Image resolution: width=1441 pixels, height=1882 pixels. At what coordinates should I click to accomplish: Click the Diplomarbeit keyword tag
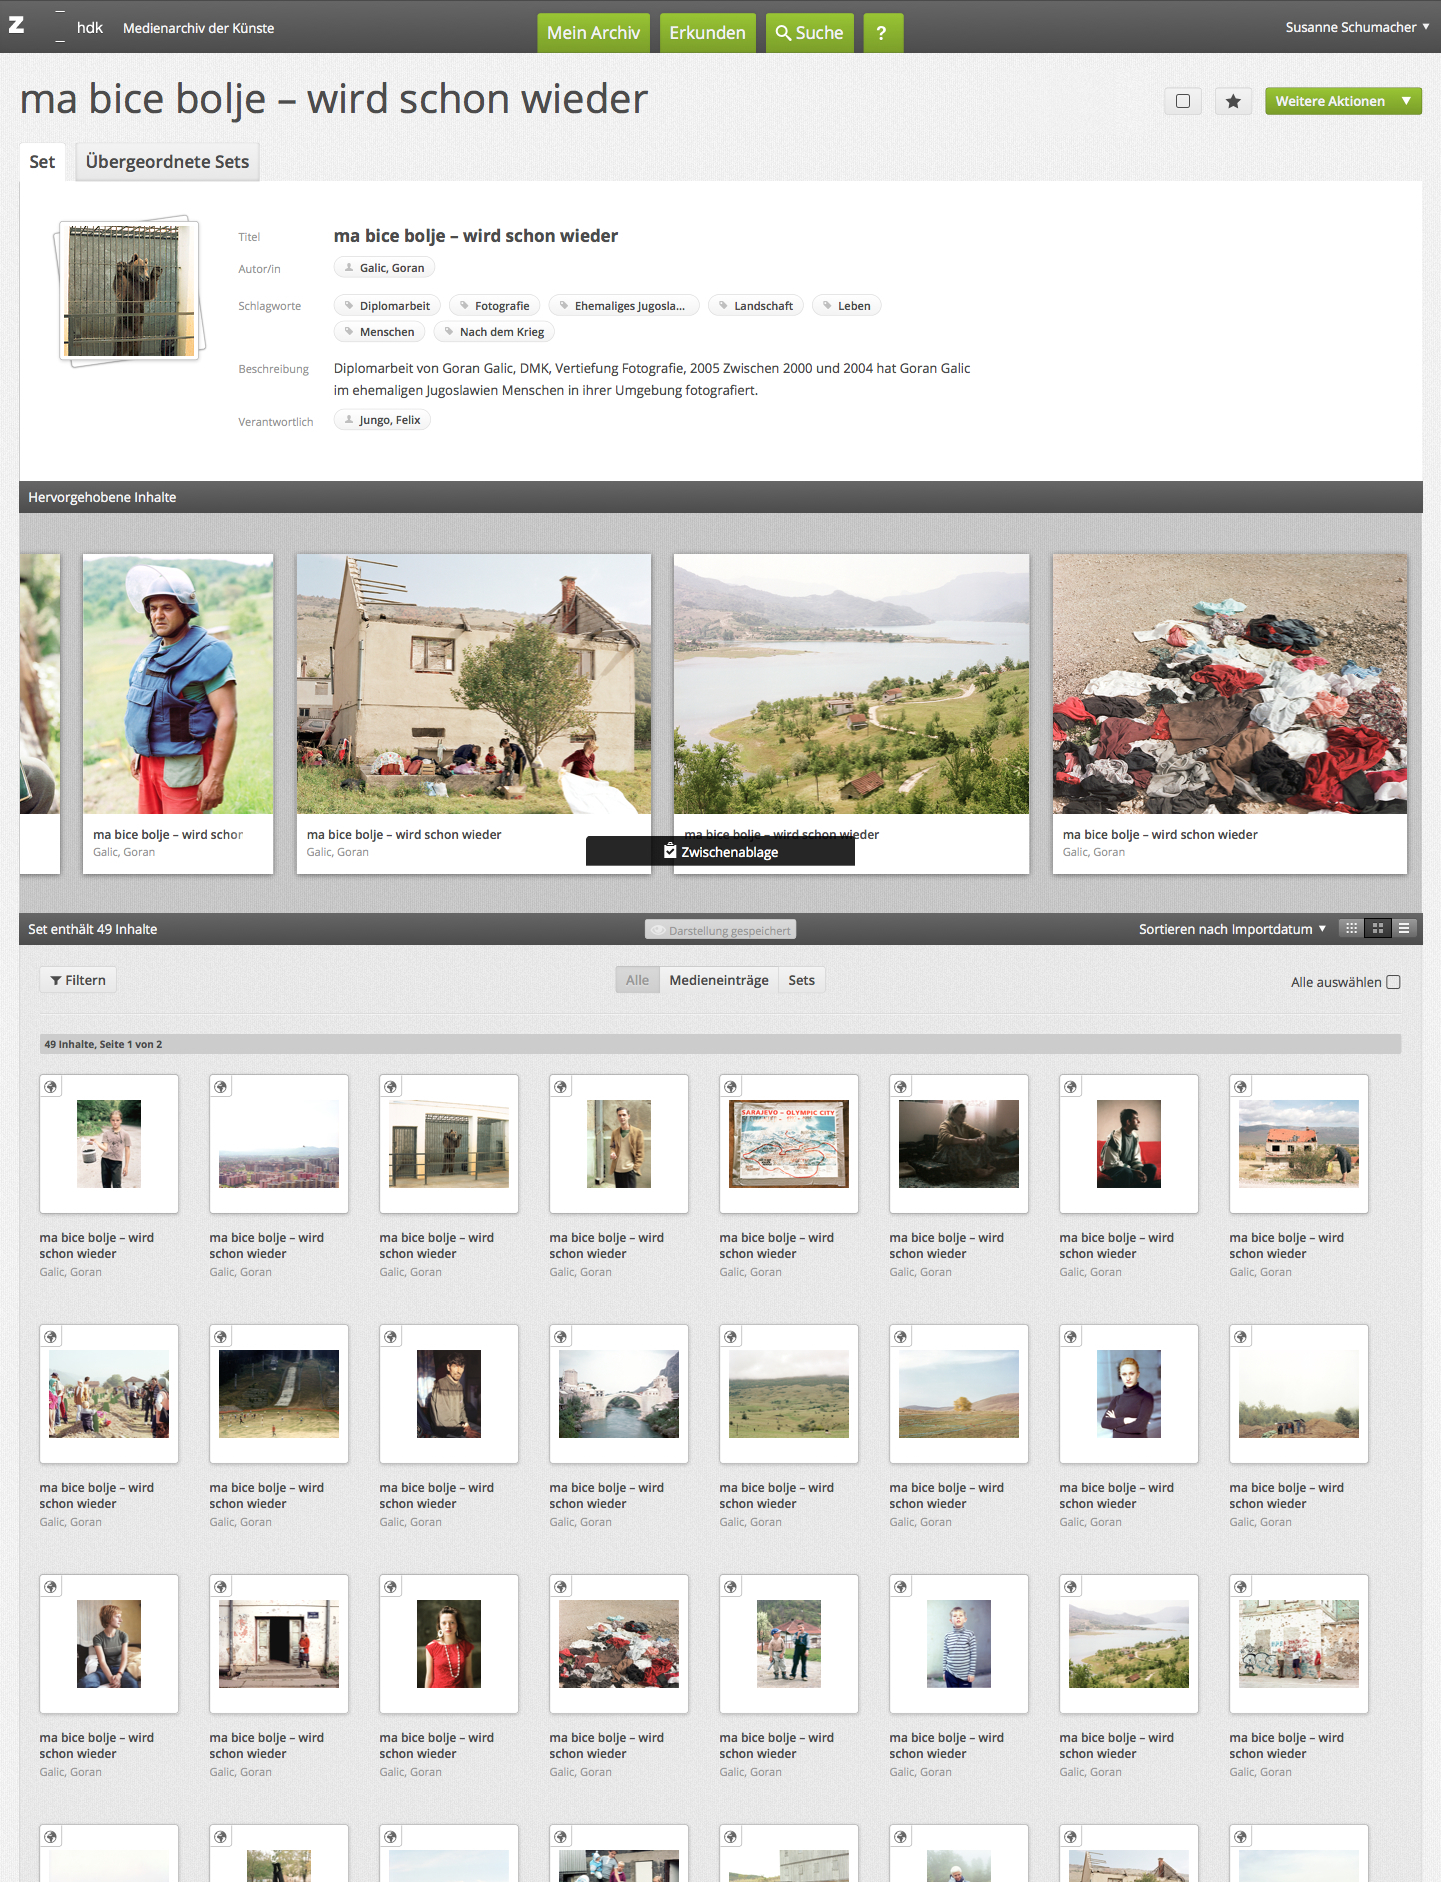point(387,306)
